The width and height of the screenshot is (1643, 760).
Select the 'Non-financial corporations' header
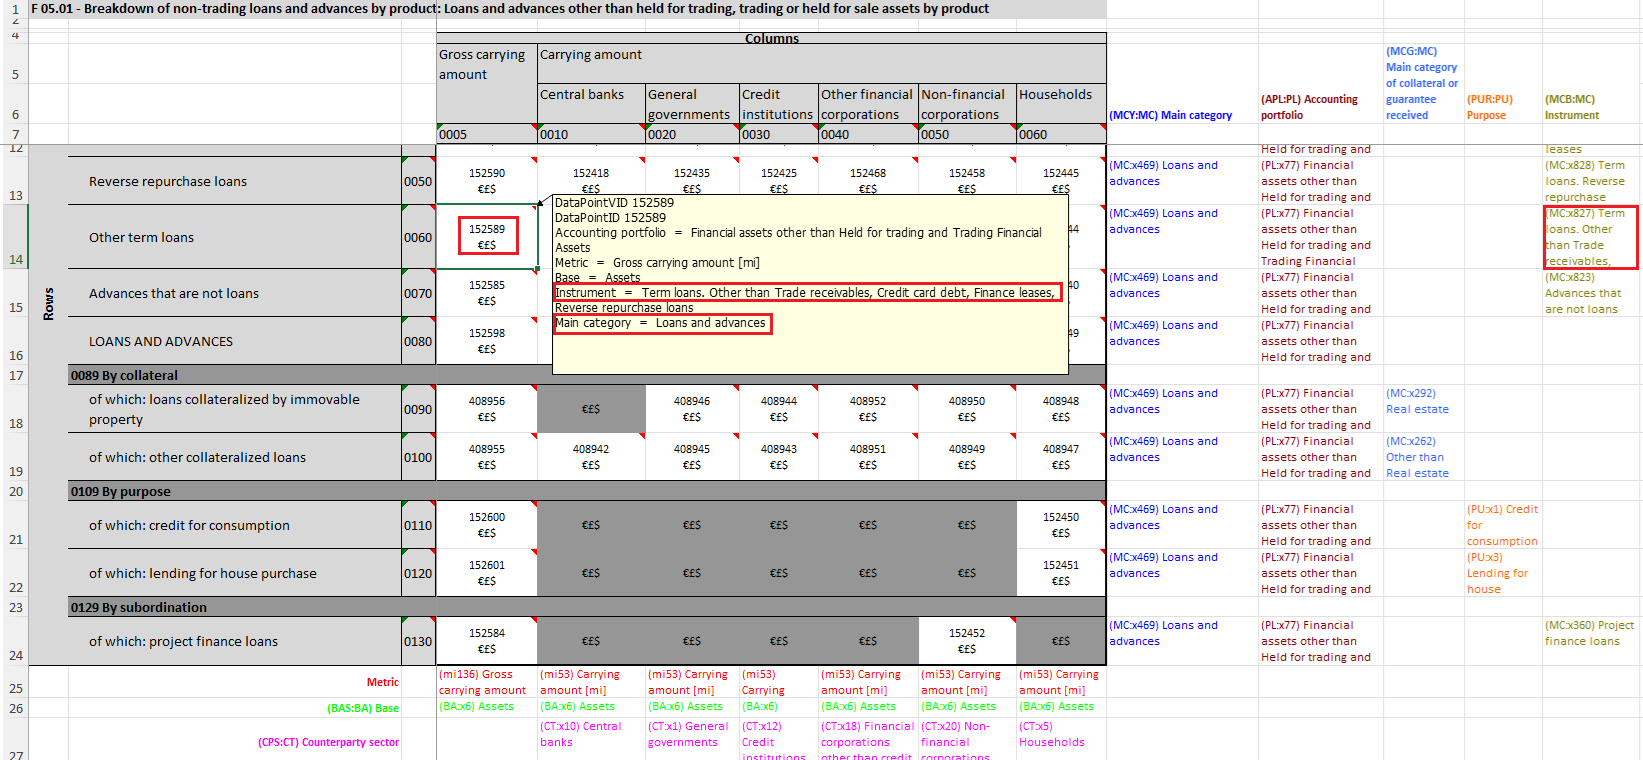click(x=967, y=104)
